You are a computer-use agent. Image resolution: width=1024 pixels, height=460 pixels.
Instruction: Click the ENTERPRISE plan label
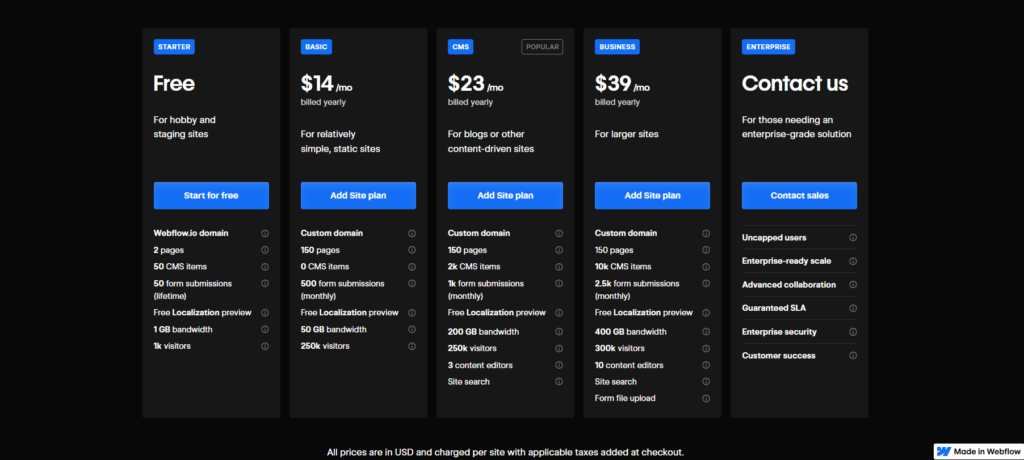click(x=768, y=47)
